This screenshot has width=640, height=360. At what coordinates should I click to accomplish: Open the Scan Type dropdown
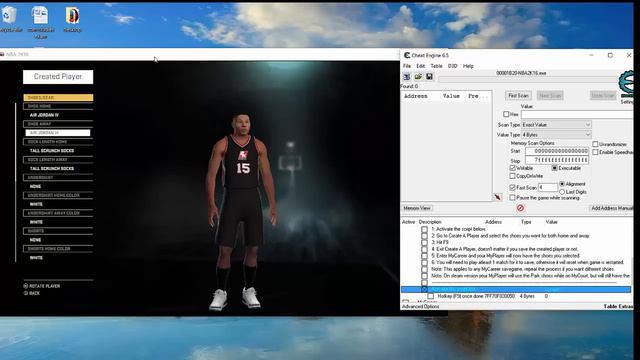click(556, 124)
